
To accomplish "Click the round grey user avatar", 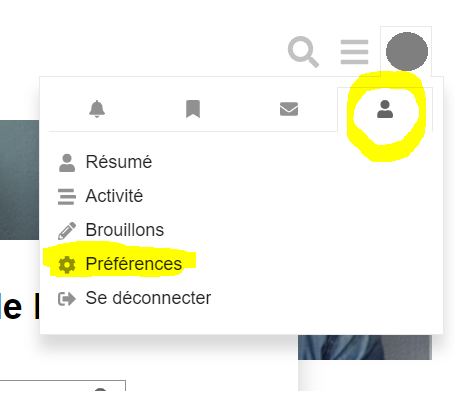I will pos(407,52).
